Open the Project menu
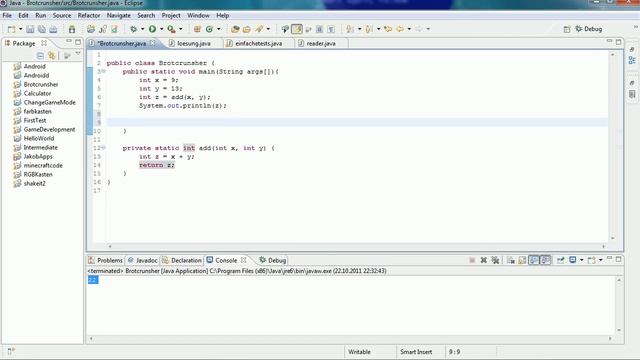The image size is (640, 360). (171, 16)
